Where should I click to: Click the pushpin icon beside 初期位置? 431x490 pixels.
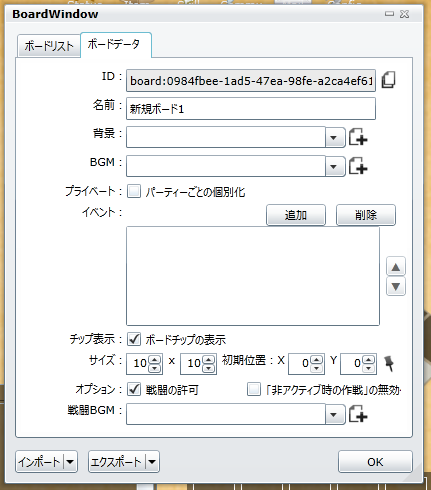(389, 363)
